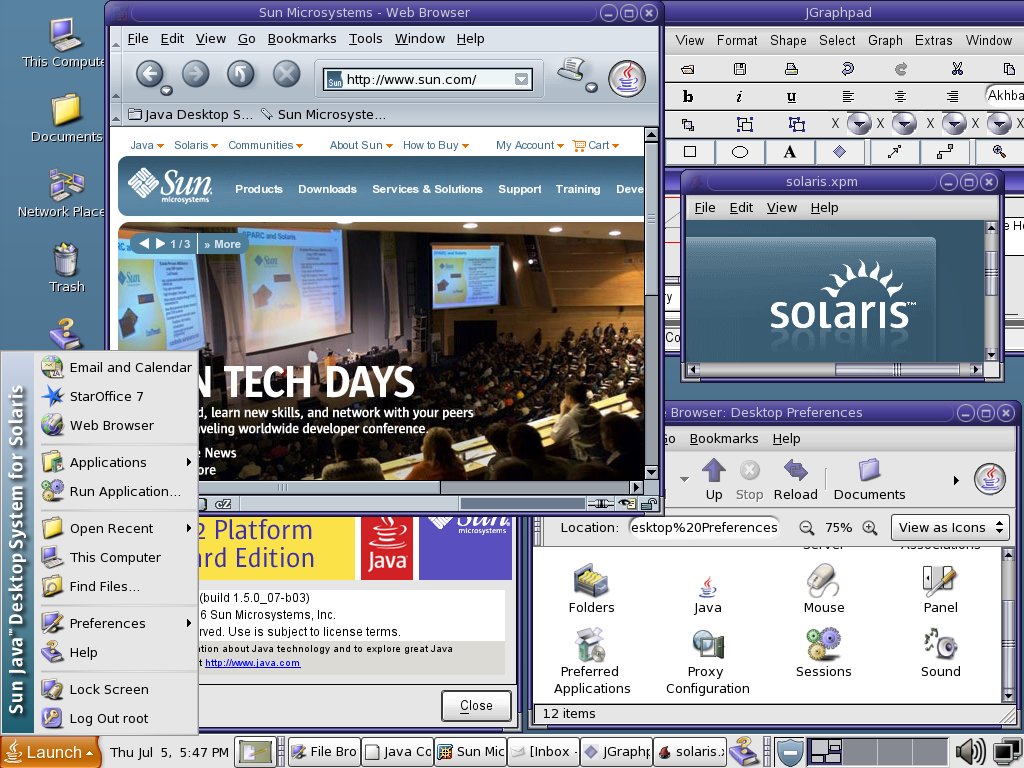Image resolution: width=1024 pixels, height=768 pixels.
Task: Open the Documents folder on the desktop
Action: [x=66, y=118]
